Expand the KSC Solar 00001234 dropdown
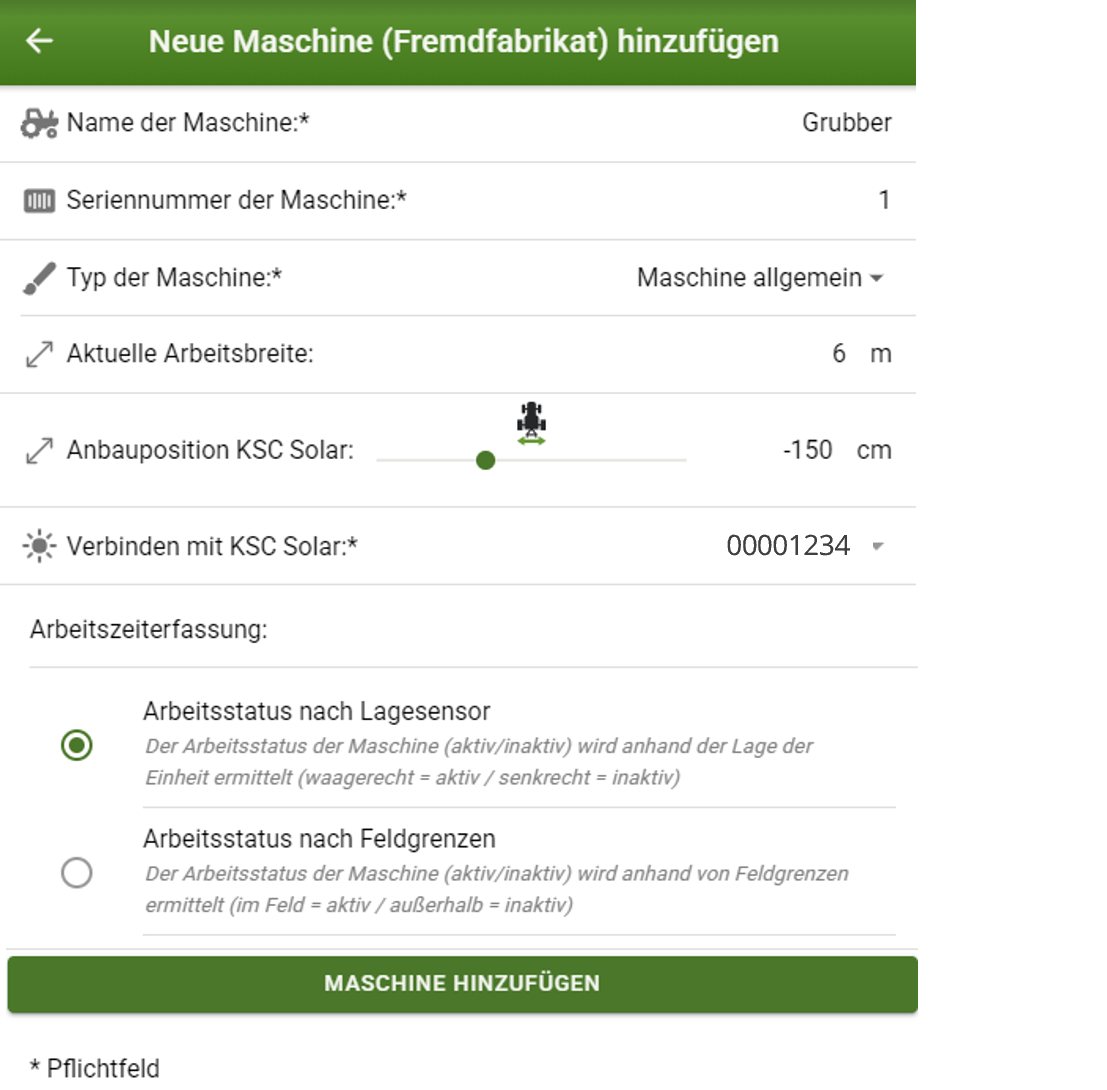Image resolution: width=1107 pixels, height=1090 pixels. tap(876, 546)
